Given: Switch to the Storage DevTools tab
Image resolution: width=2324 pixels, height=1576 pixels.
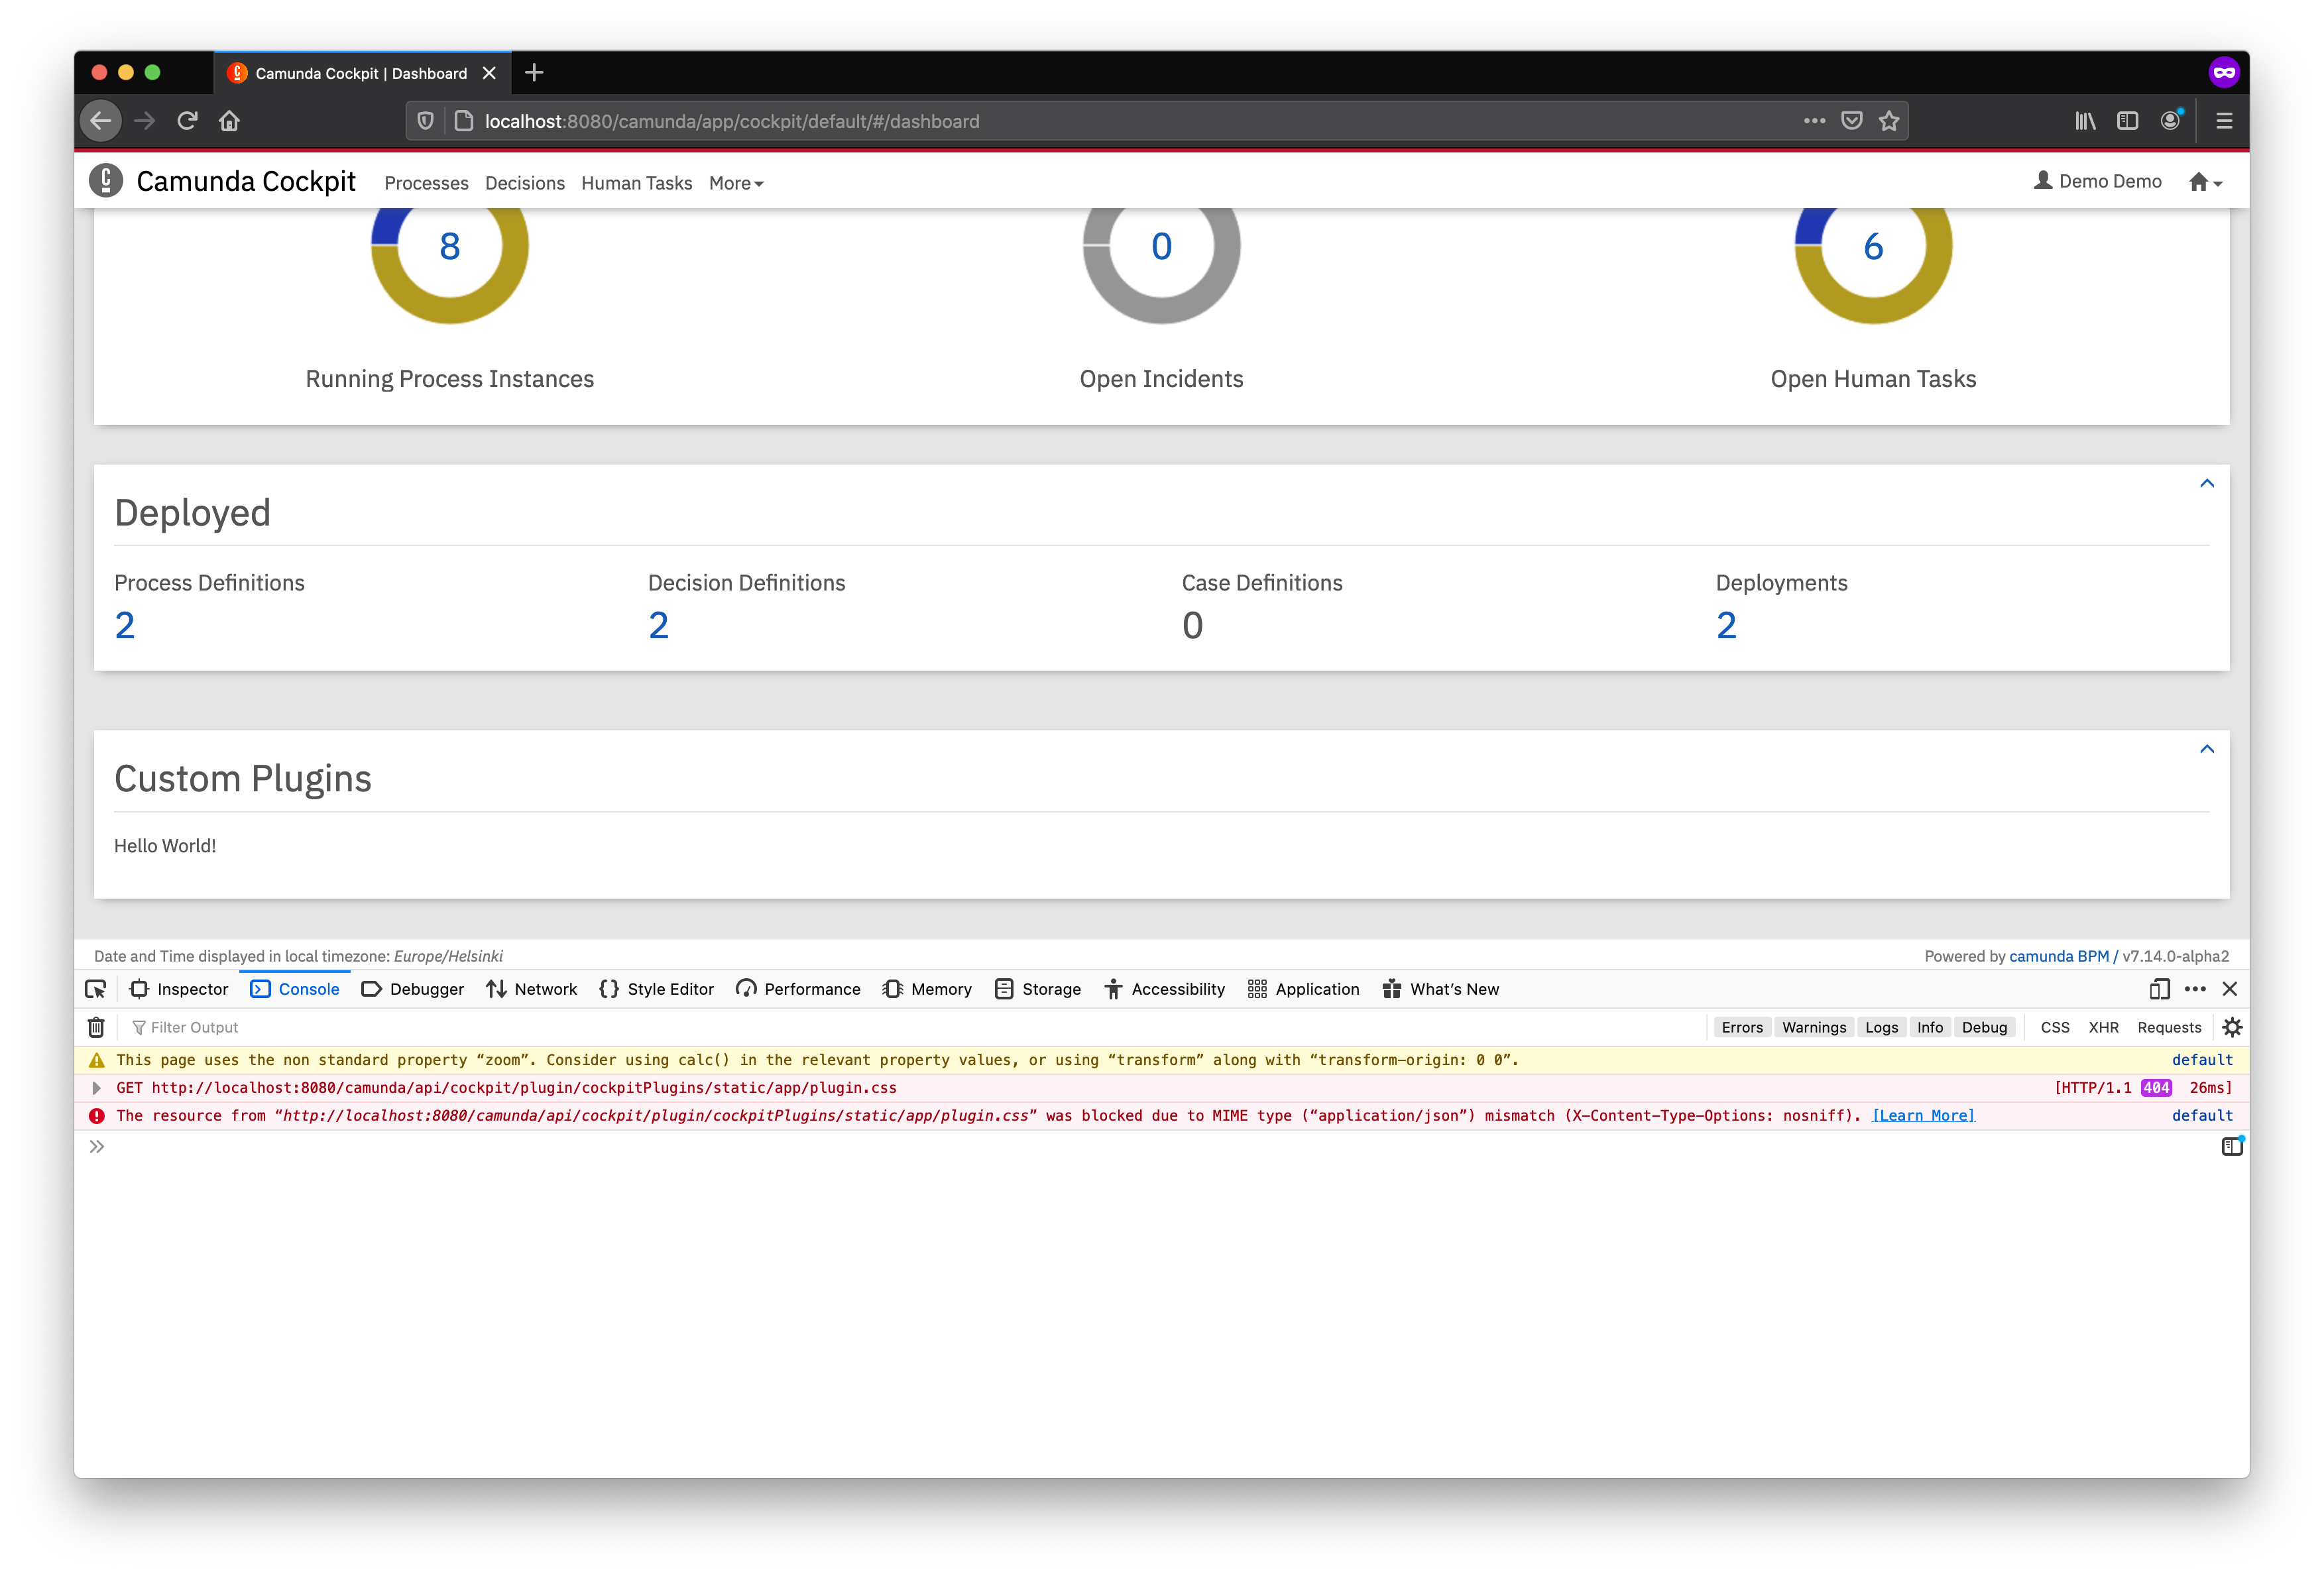Looking at the screenshot, I should click(x=1038, y=989).
